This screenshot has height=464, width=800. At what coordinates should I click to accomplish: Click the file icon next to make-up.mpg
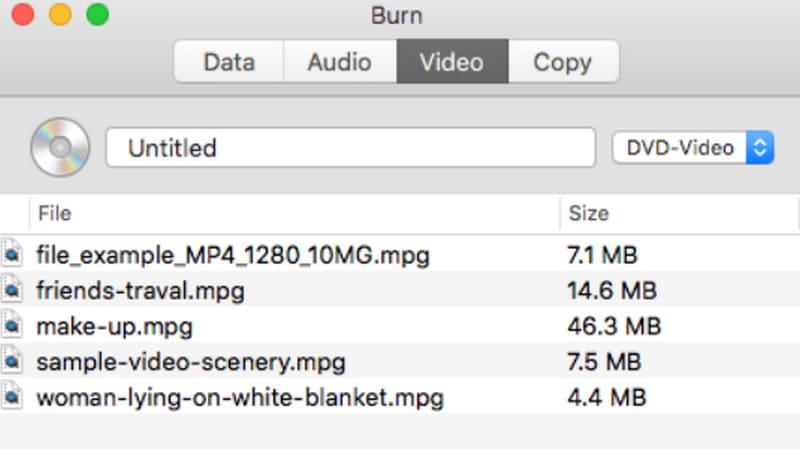pyautogui.click(x=12, y=325)
